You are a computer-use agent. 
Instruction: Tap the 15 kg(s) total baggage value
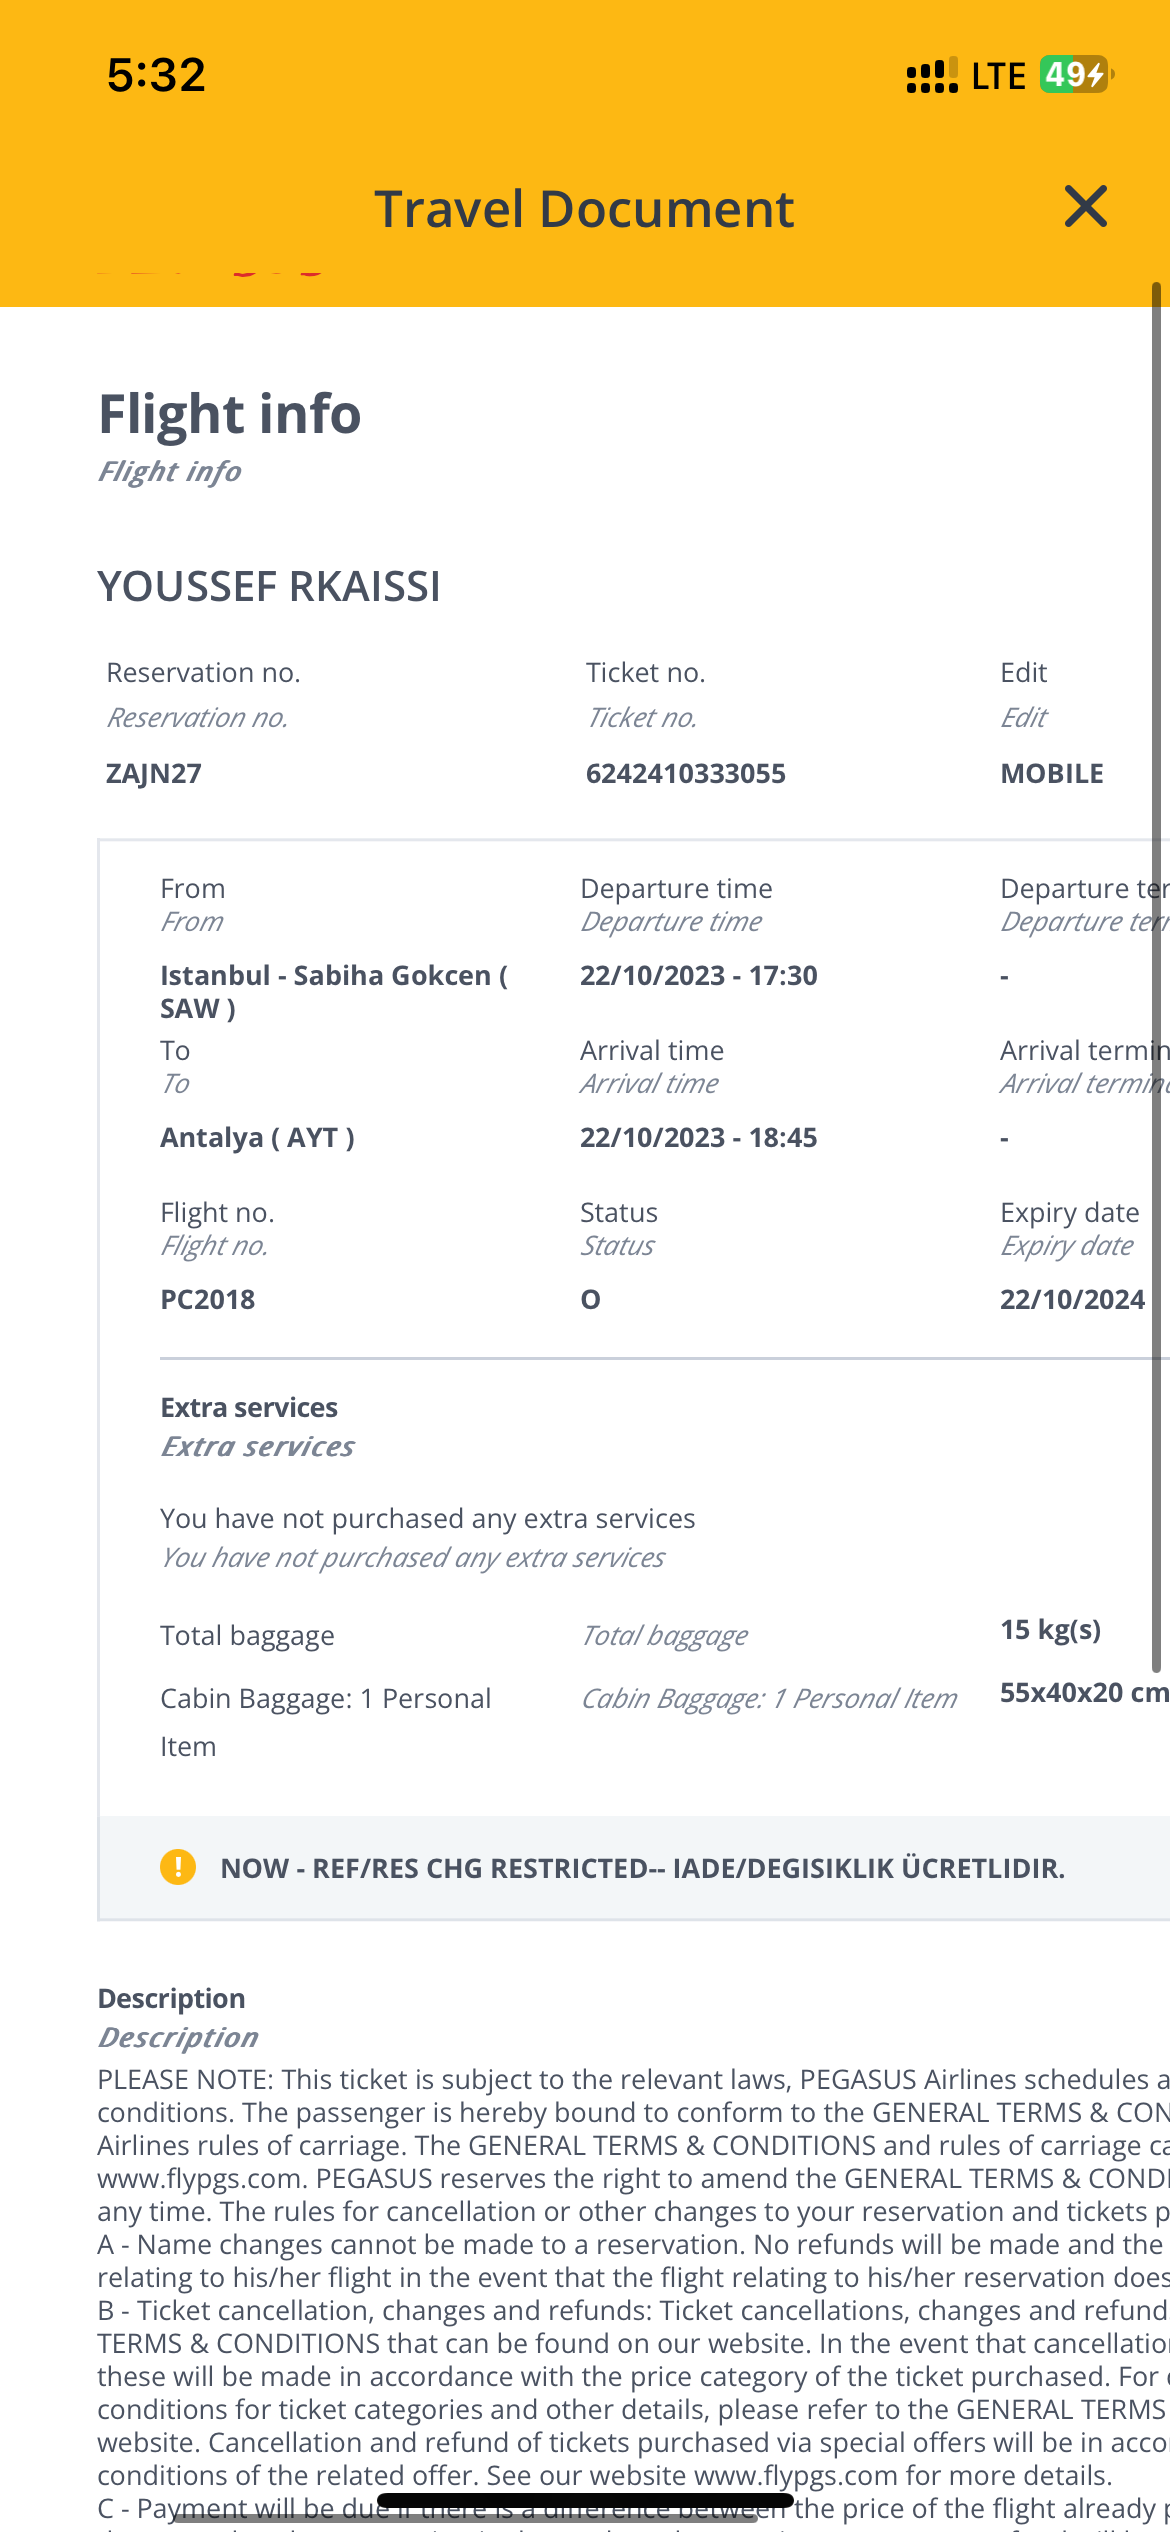click(x=1051, y=1630)
